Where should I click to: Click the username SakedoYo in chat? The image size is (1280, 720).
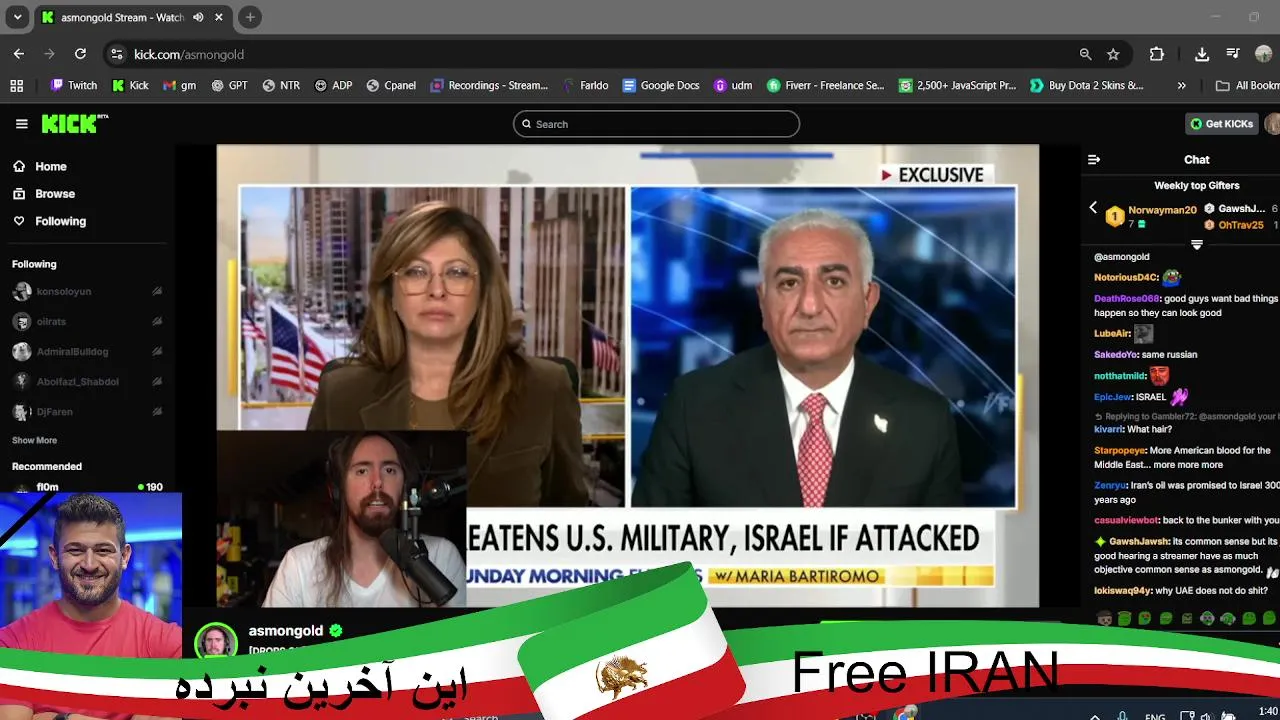[1116, 355]
